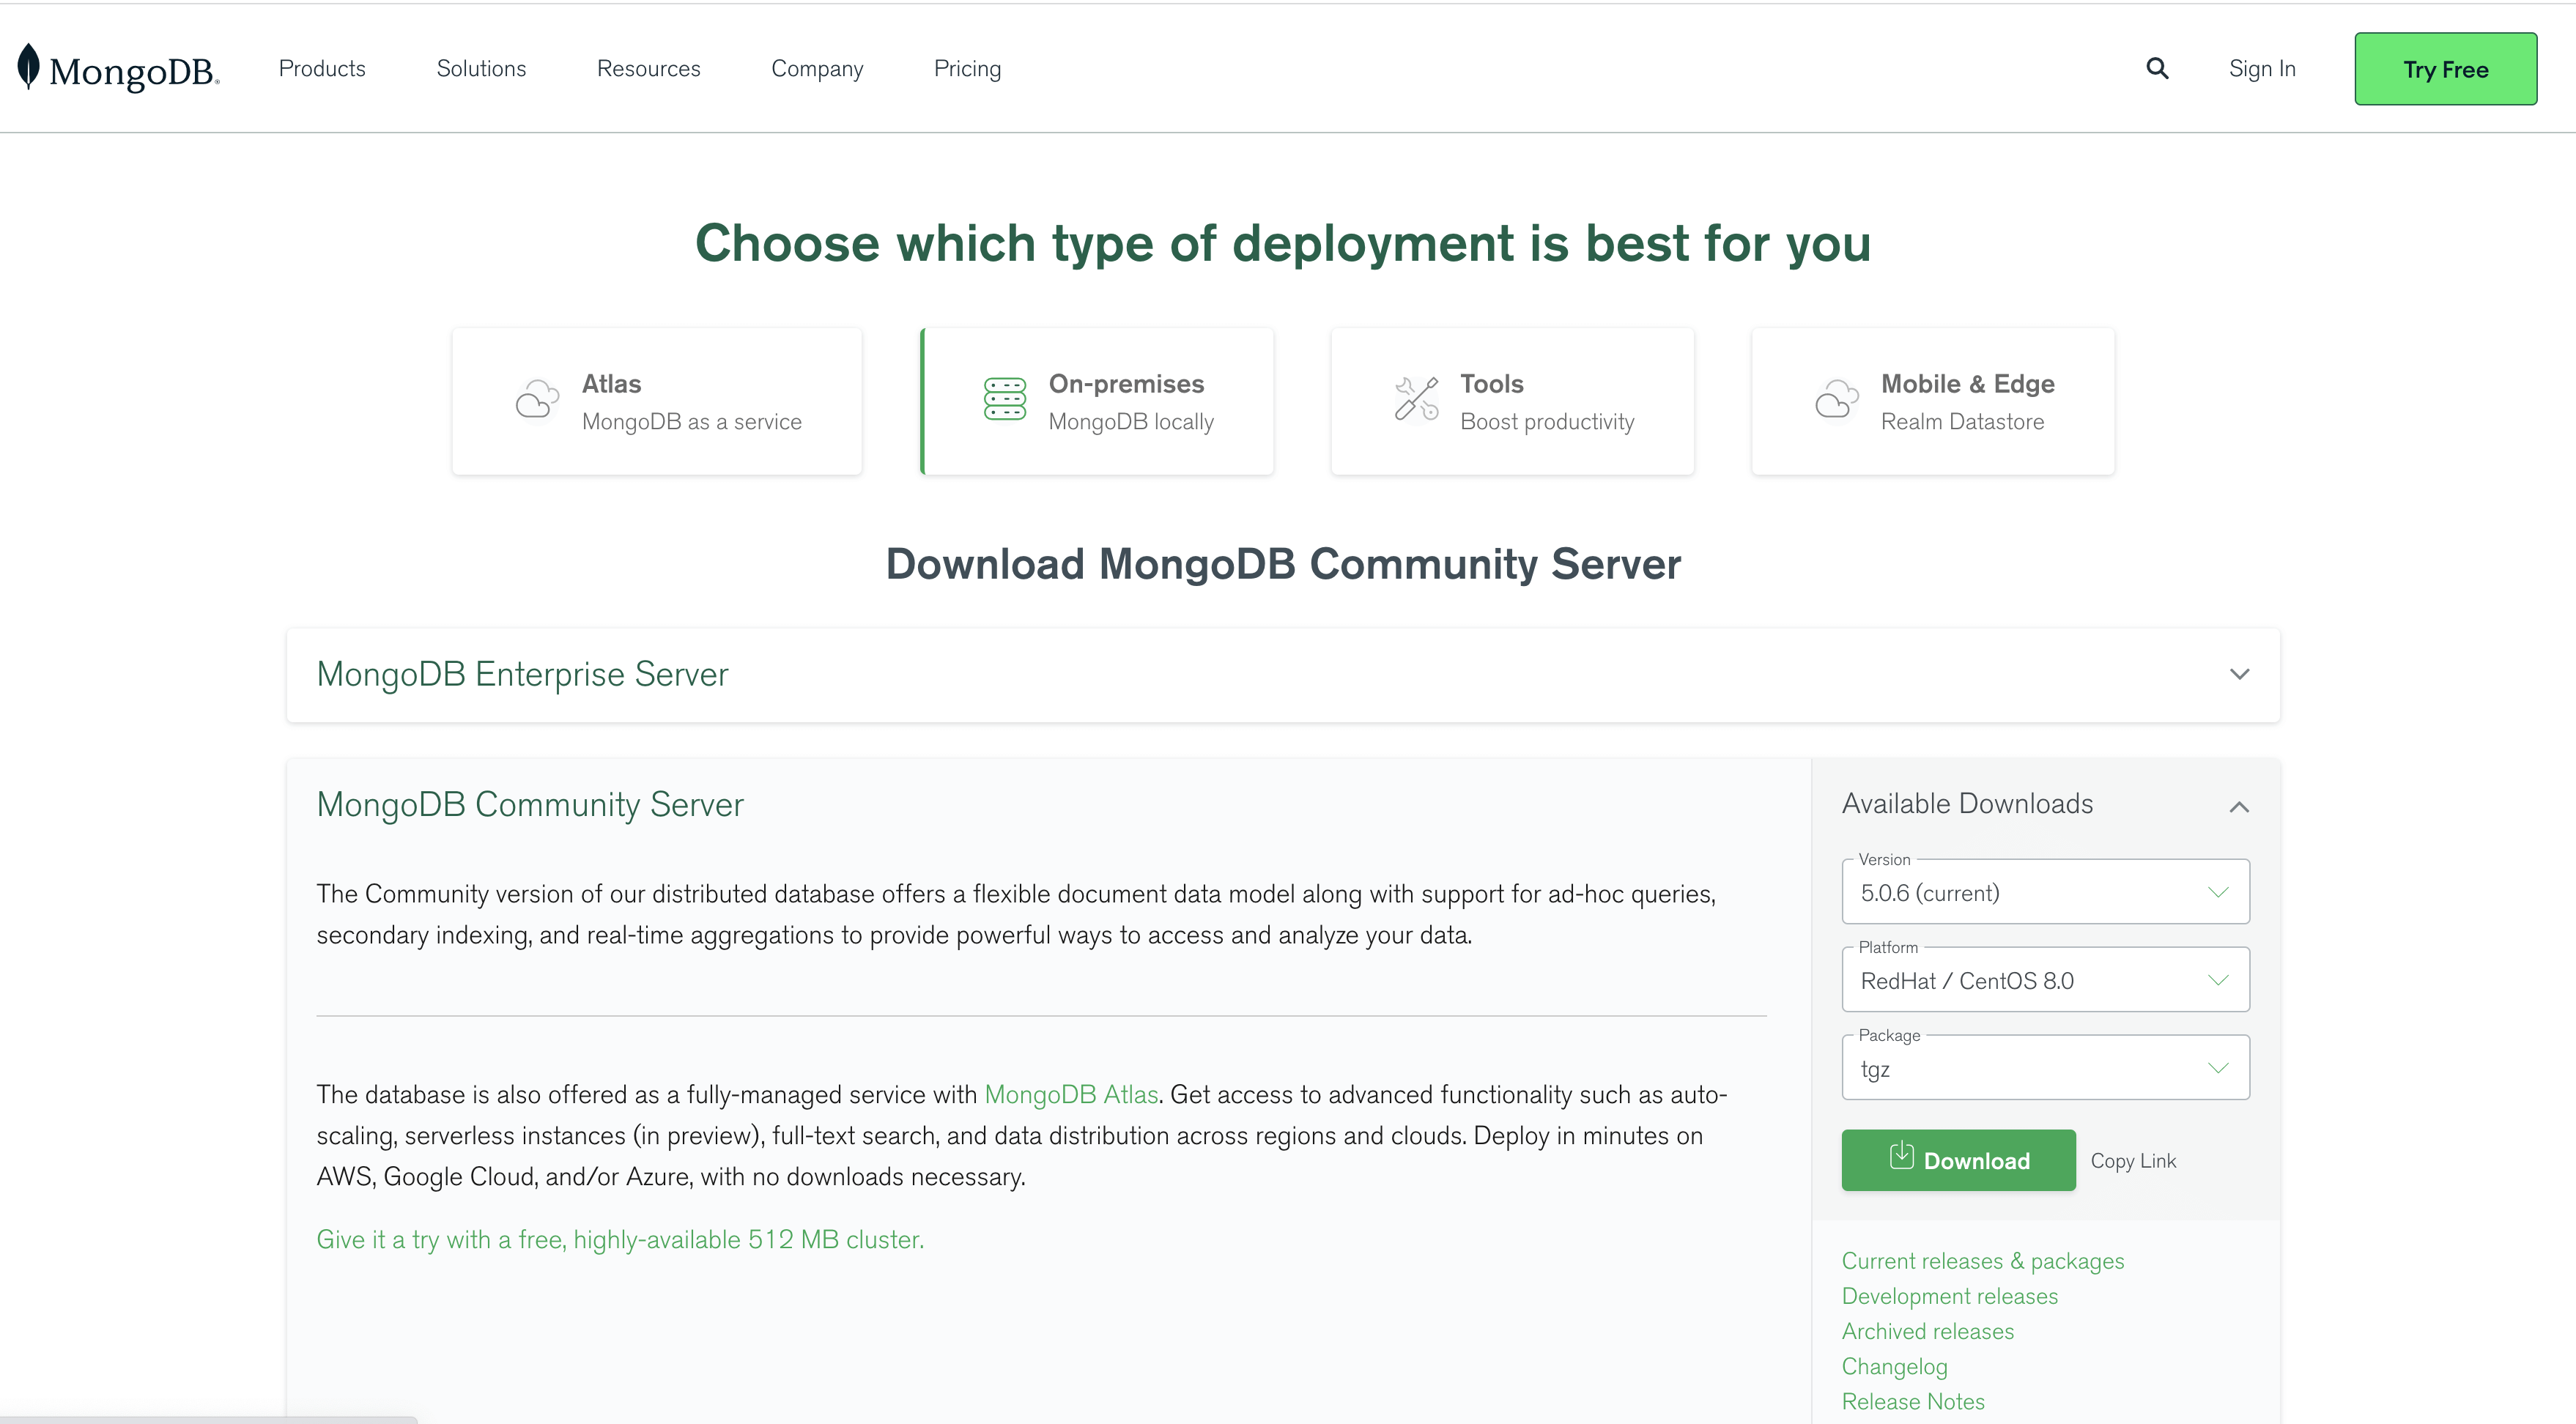
Task: Click the download arrow icon in Download button
Action: pyautogui.click(x=1901, y=1156)
